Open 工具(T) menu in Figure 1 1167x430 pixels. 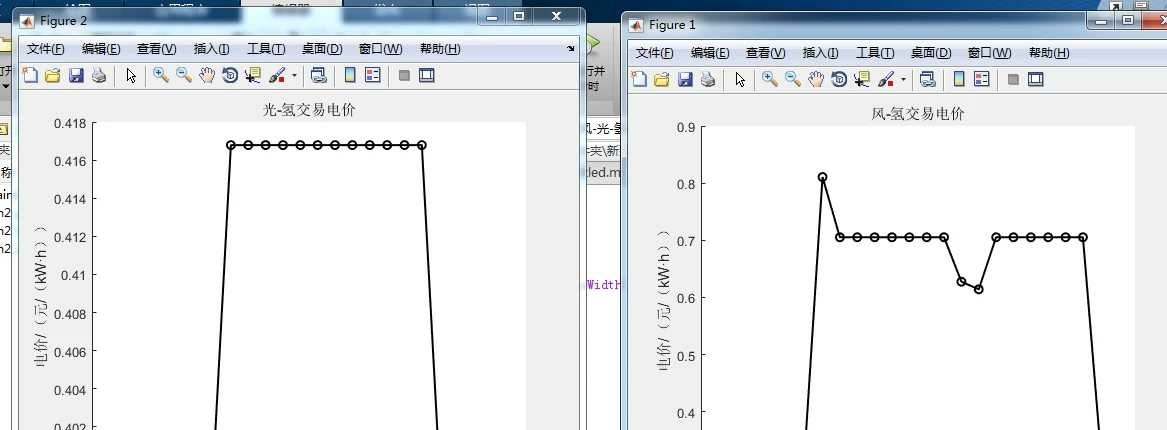point(875,53)
